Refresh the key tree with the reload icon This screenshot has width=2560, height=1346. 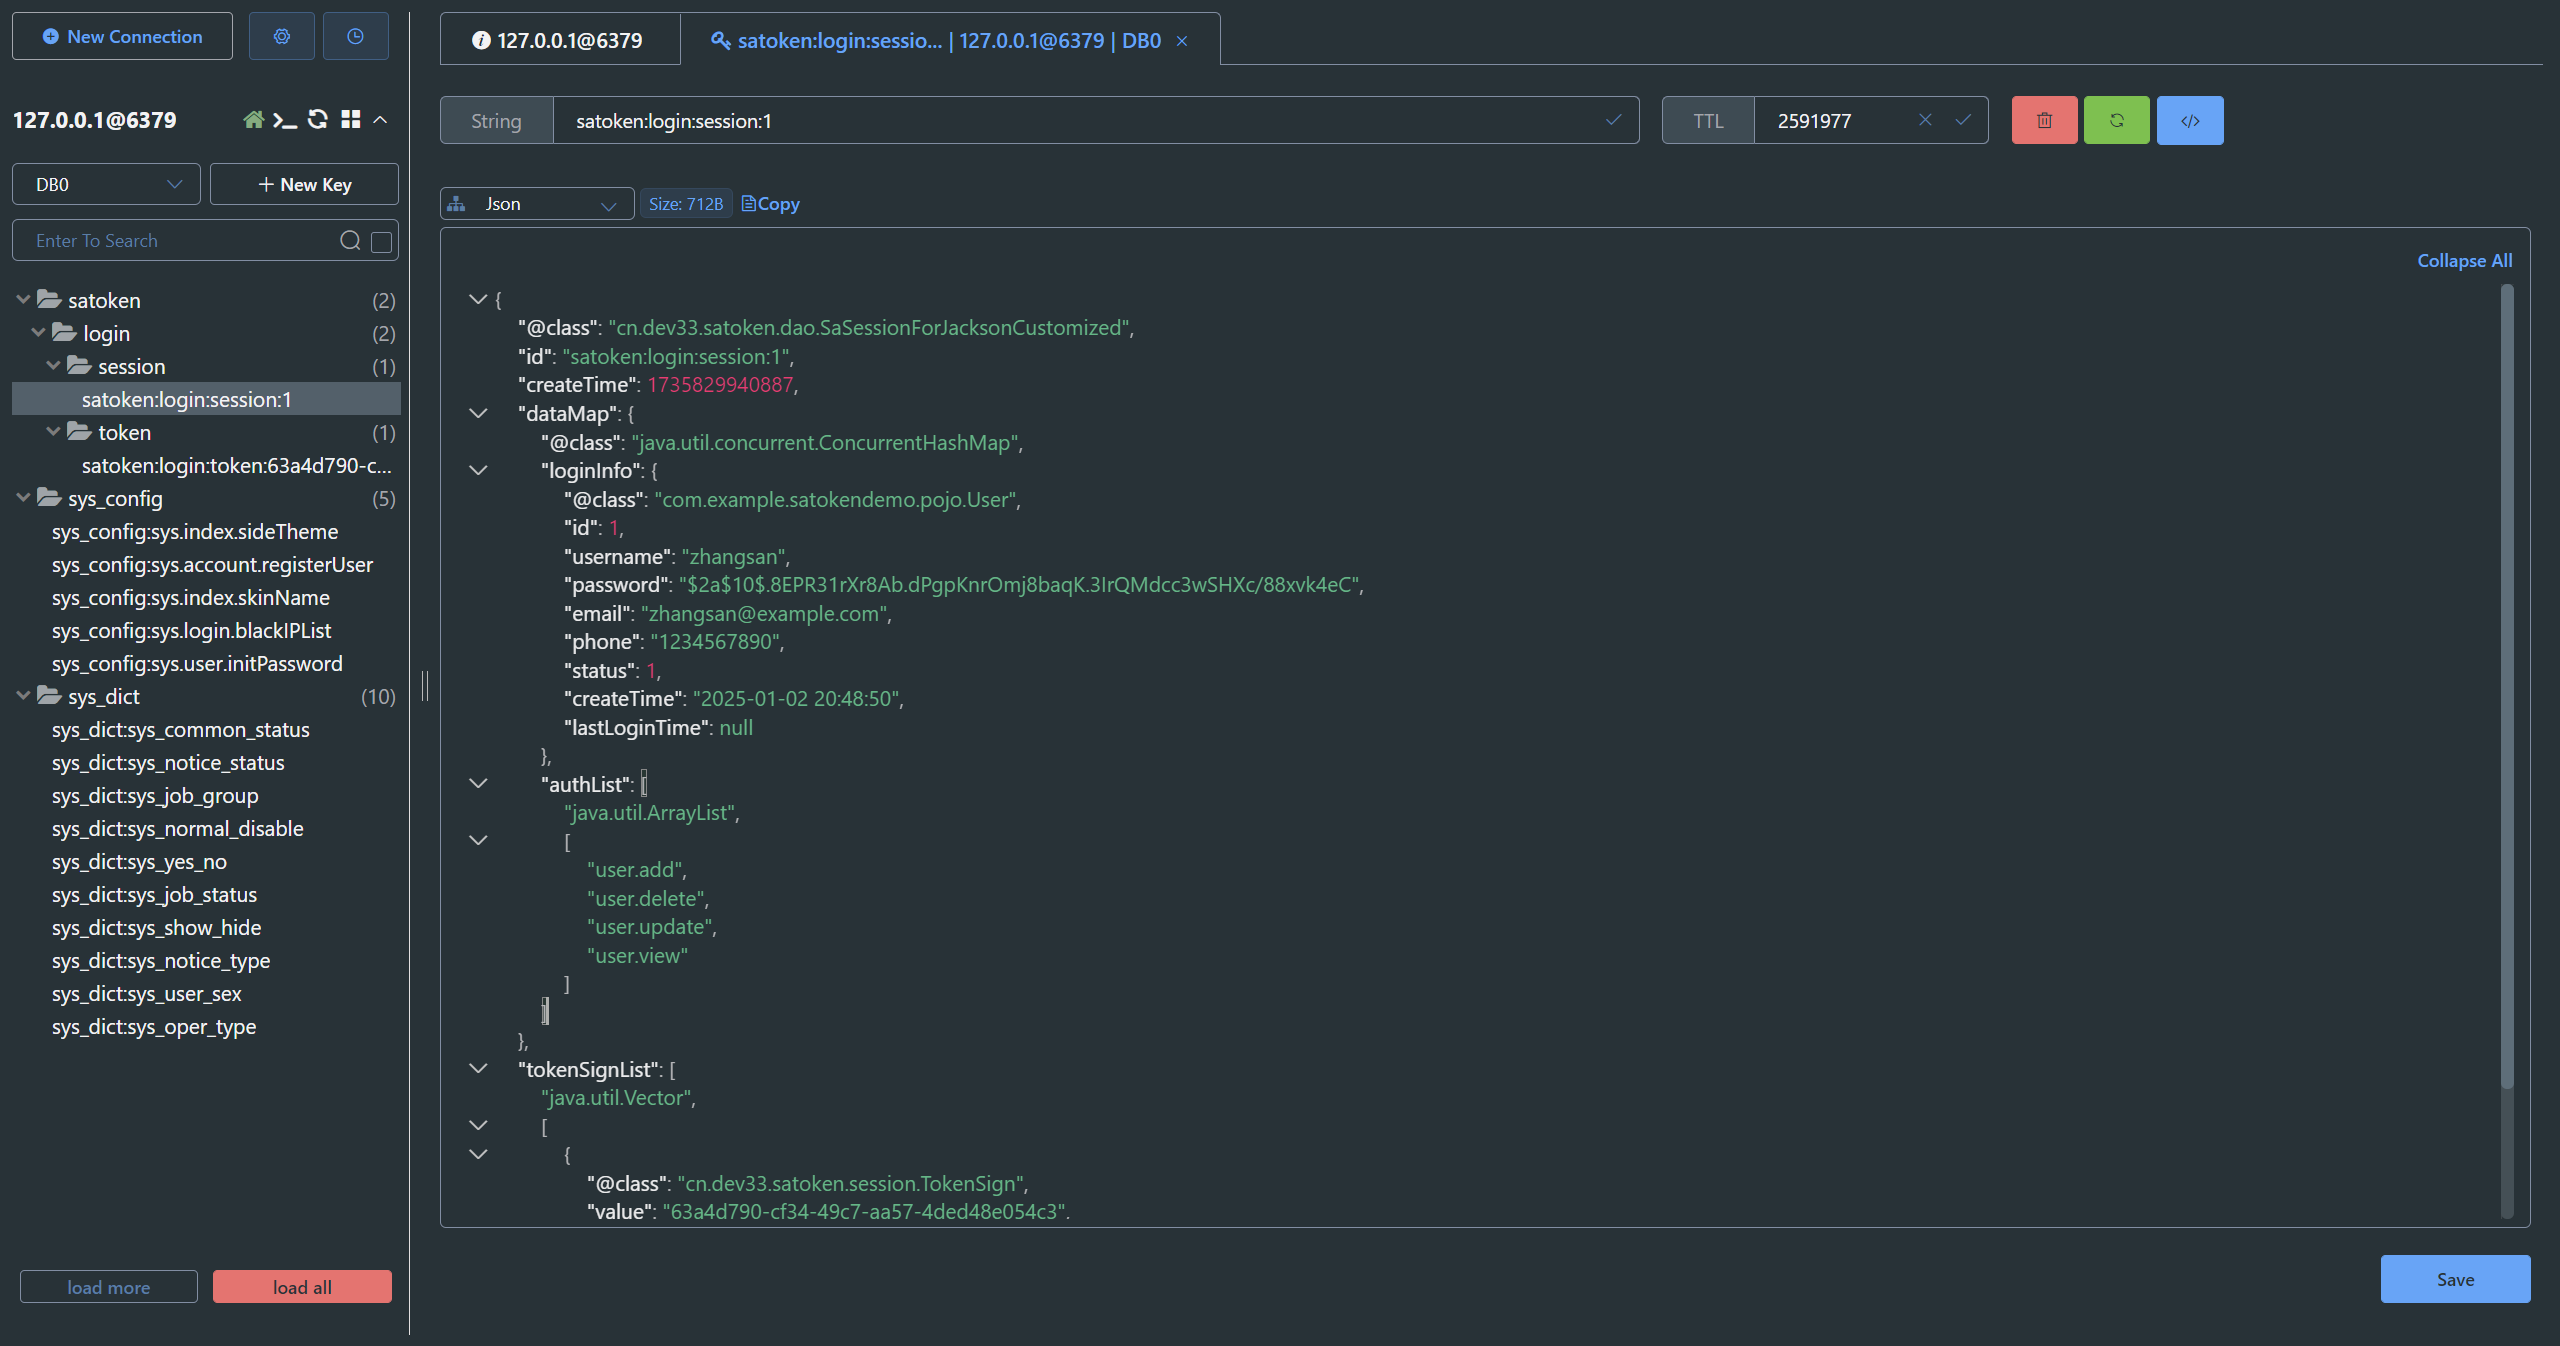[x=318, y=120]
